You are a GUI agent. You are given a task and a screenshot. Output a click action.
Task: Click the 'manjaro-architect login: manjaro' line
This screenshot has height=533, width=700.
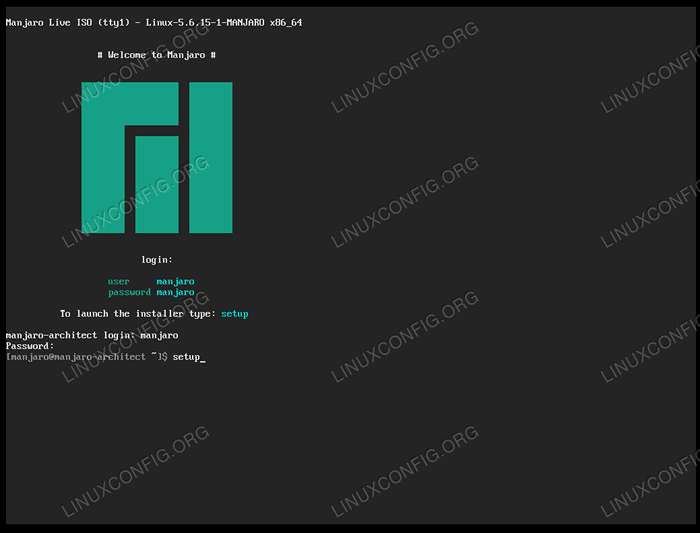(x=92, y=335)
